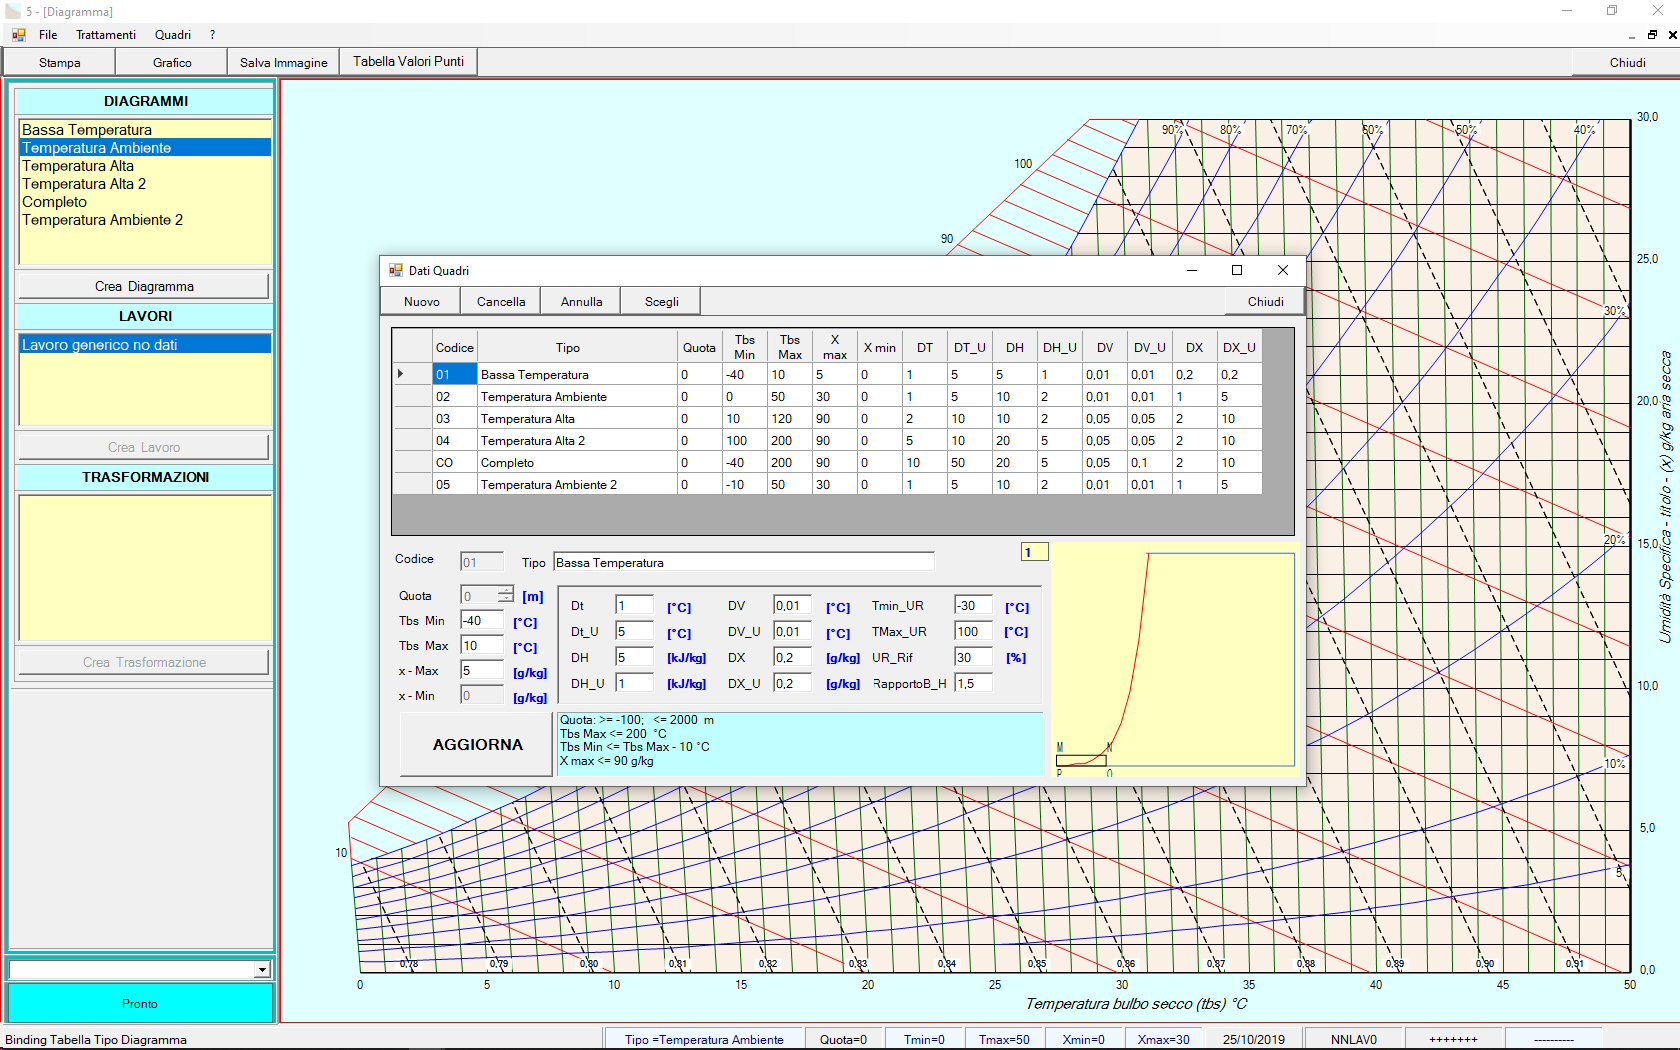Click the DH input field
Viewport: 1680px width, 1050px height.
[633, 657]
